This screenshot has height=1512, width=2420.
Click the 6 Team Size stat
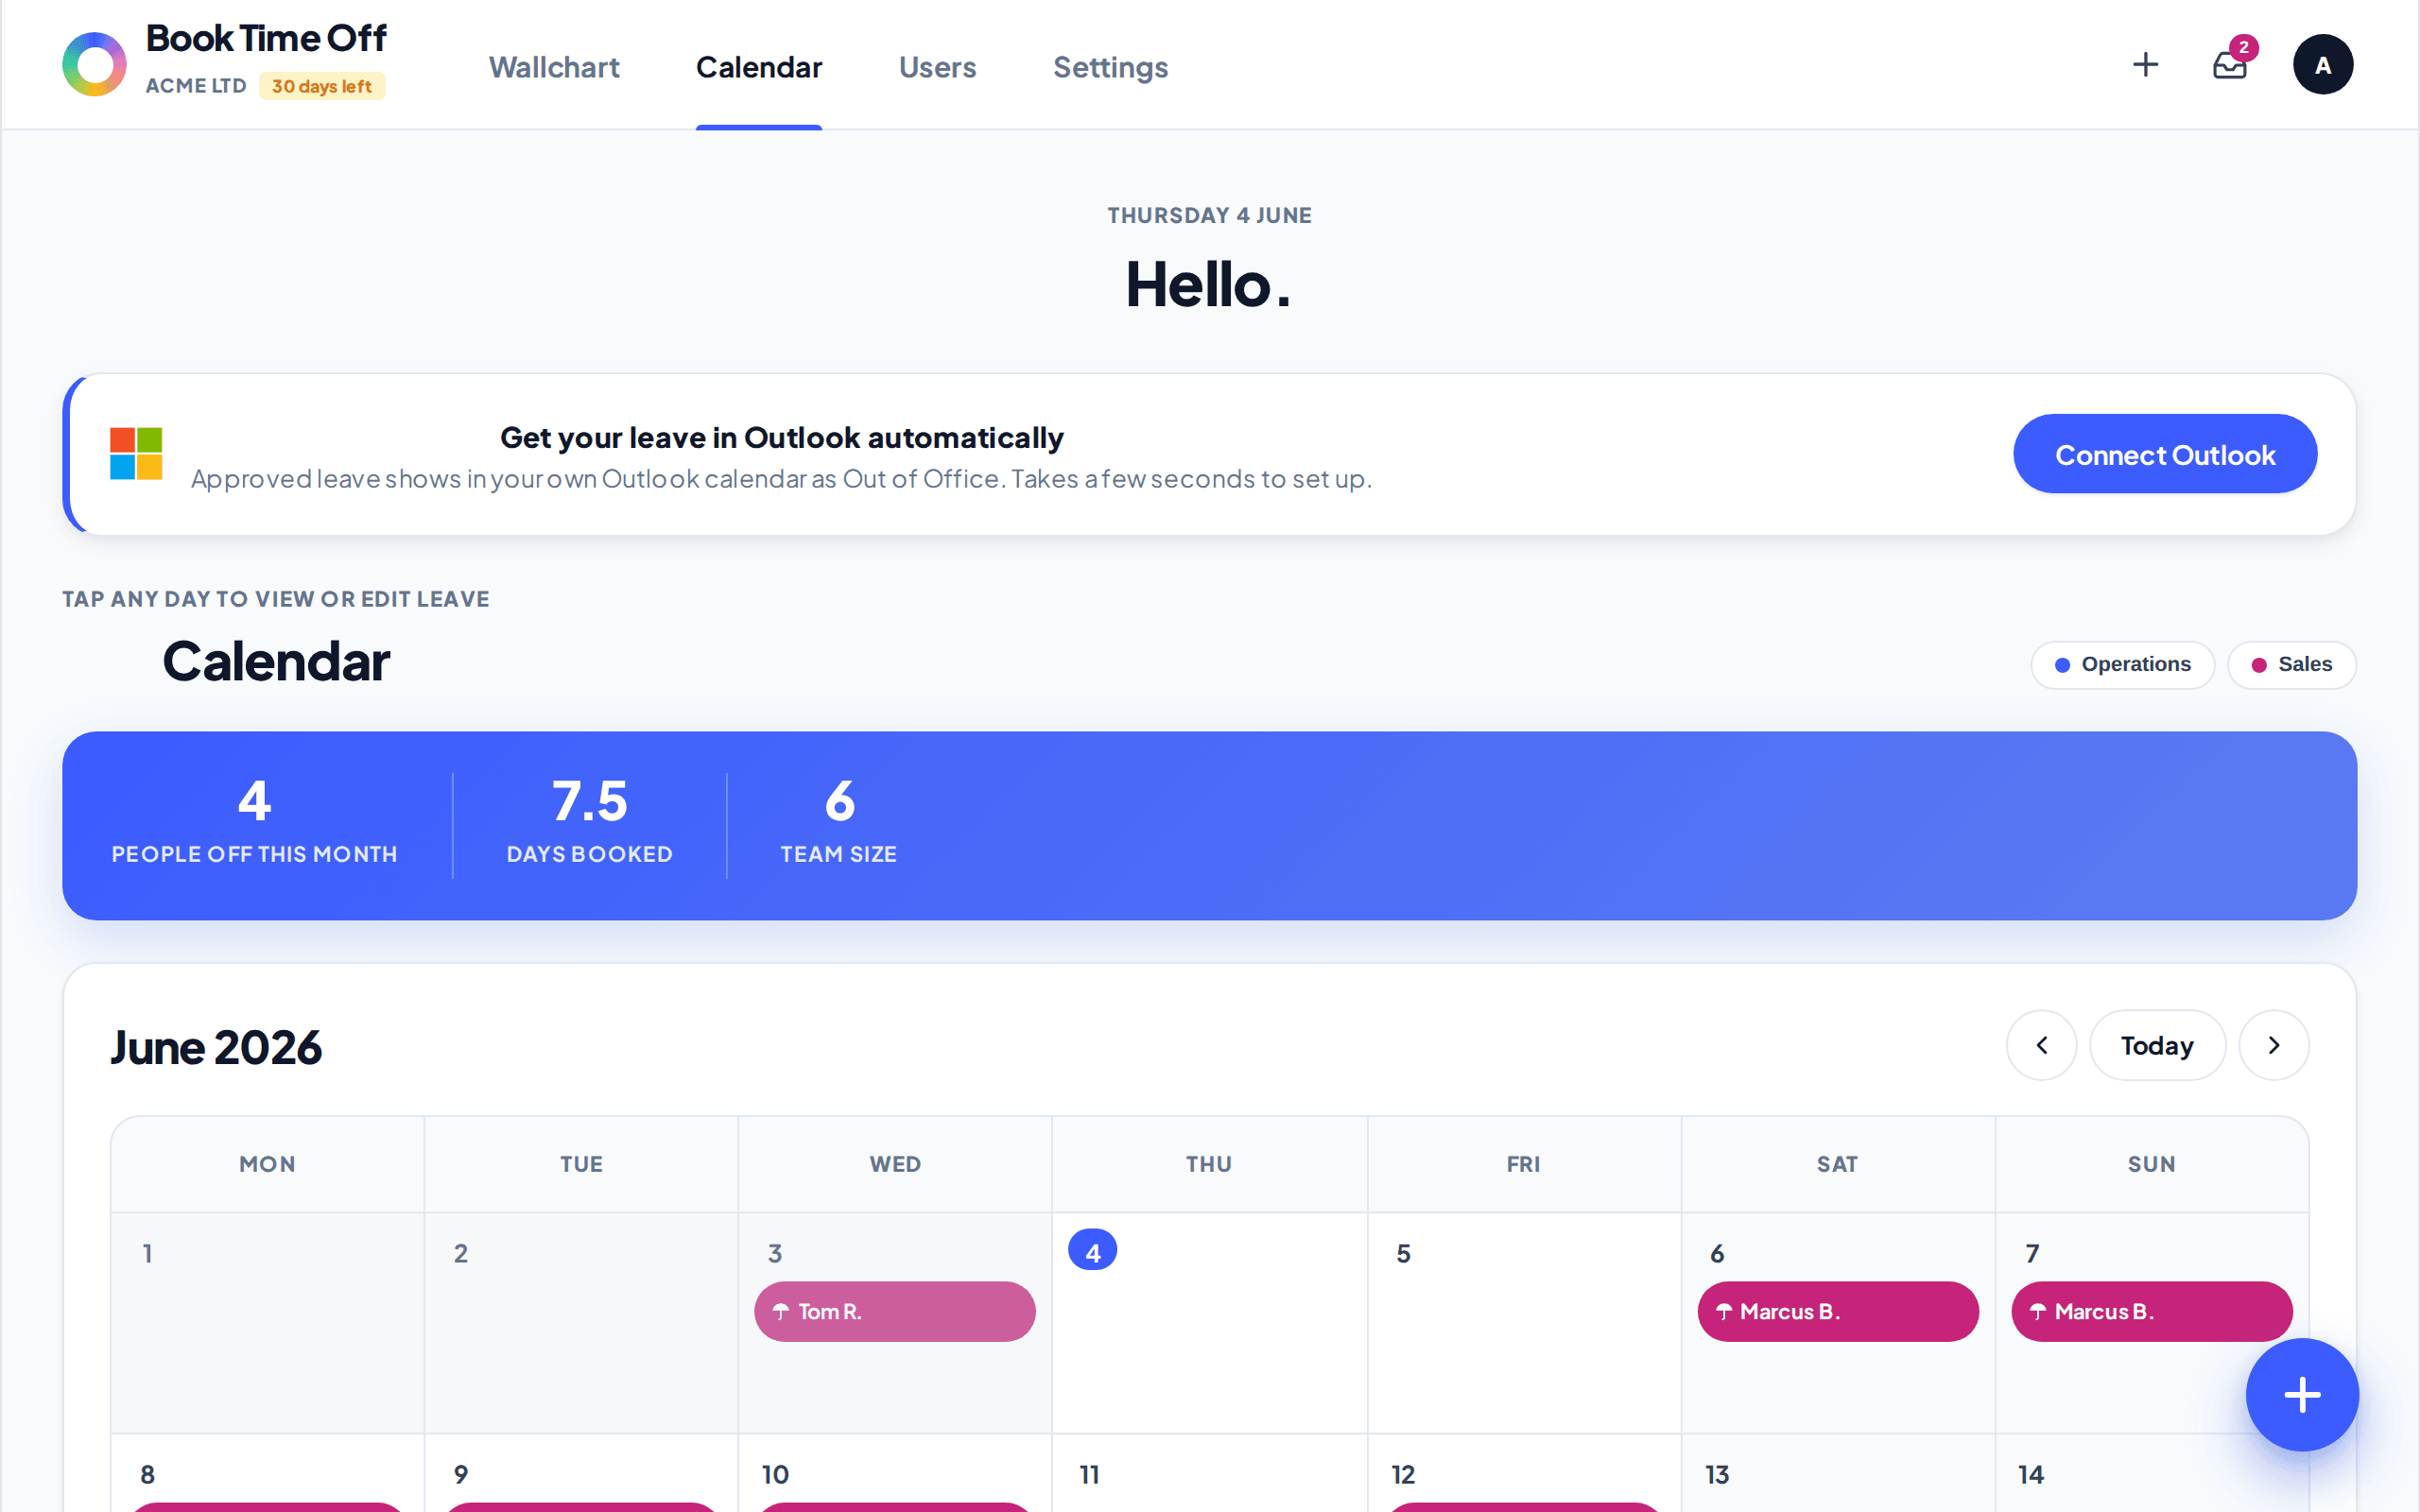(x=838, y=822)
